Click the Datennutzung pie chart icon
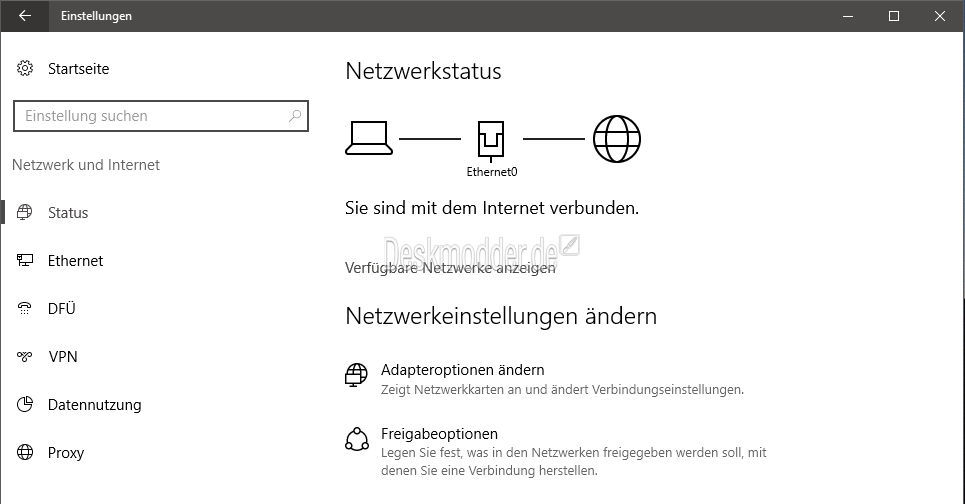 click(25, 404)
